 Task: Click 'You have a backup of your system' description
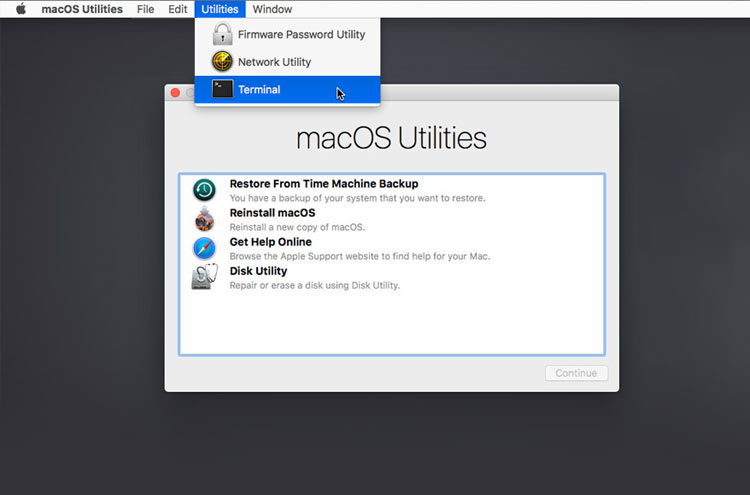tap(357, 198)
